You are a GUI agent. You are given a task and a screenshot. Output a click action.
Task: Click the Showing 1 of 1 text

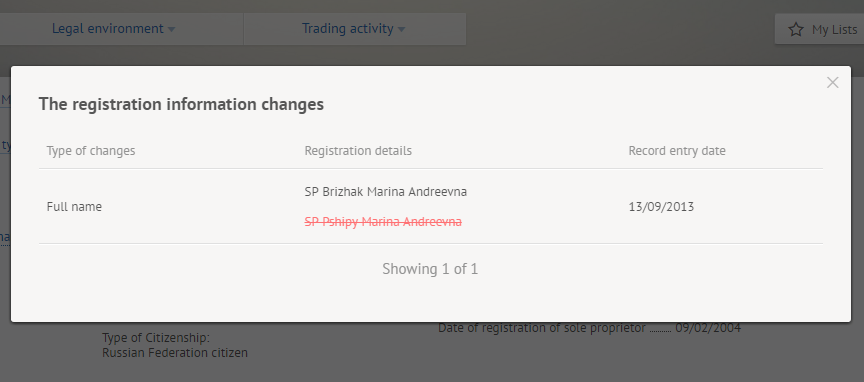click(430, 269)
